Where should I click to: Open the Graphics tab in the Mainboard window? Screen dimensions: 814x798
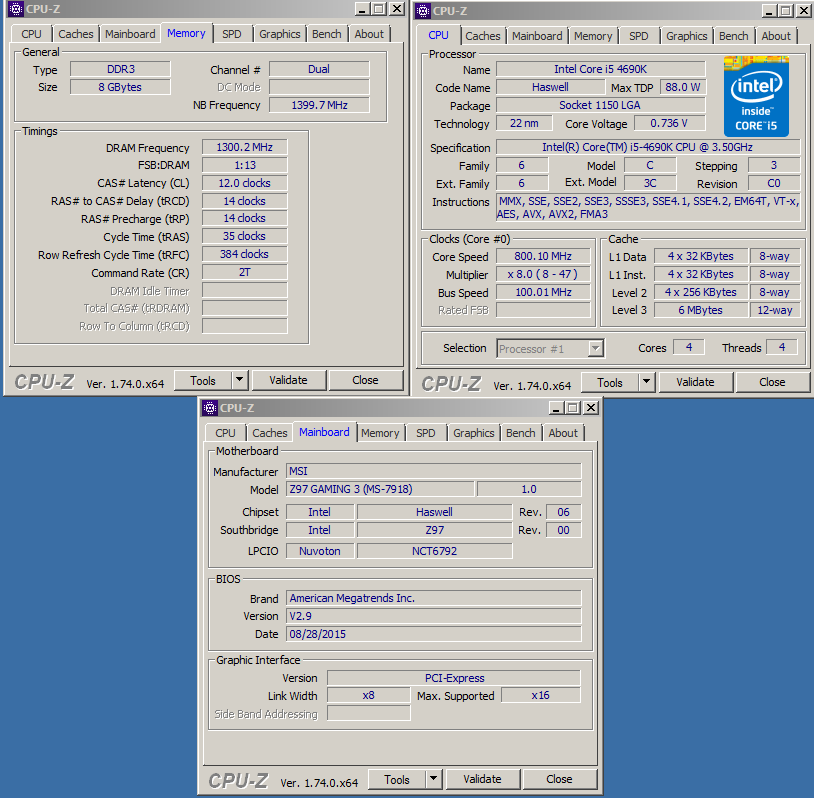[473, 433]
